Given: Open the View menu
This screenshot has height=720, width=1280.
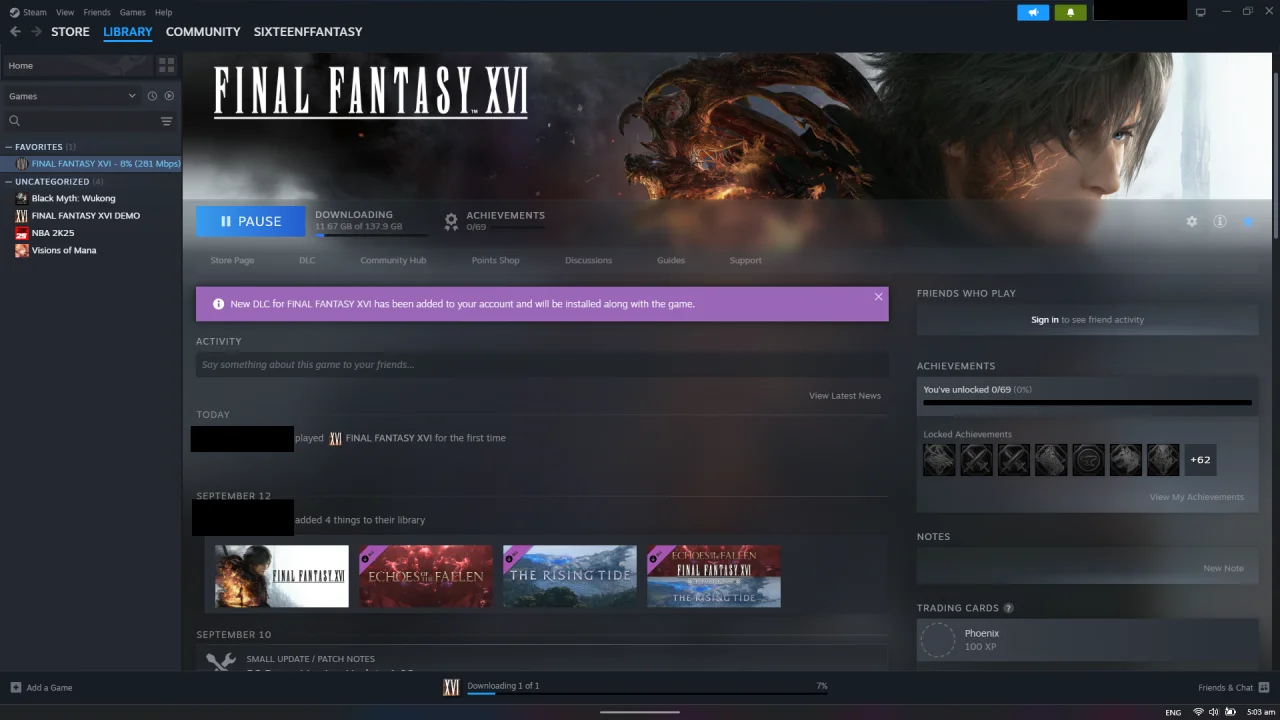Looking at the screenshot, I should click(x=65, y=12).
